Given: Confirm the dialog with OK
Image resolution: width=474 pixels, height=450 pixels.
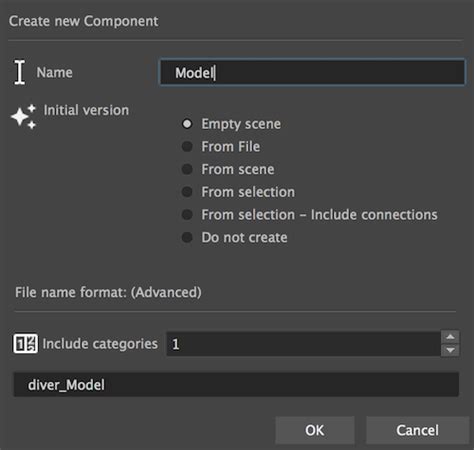Looking at the screenshot, I should coord(315,430).
